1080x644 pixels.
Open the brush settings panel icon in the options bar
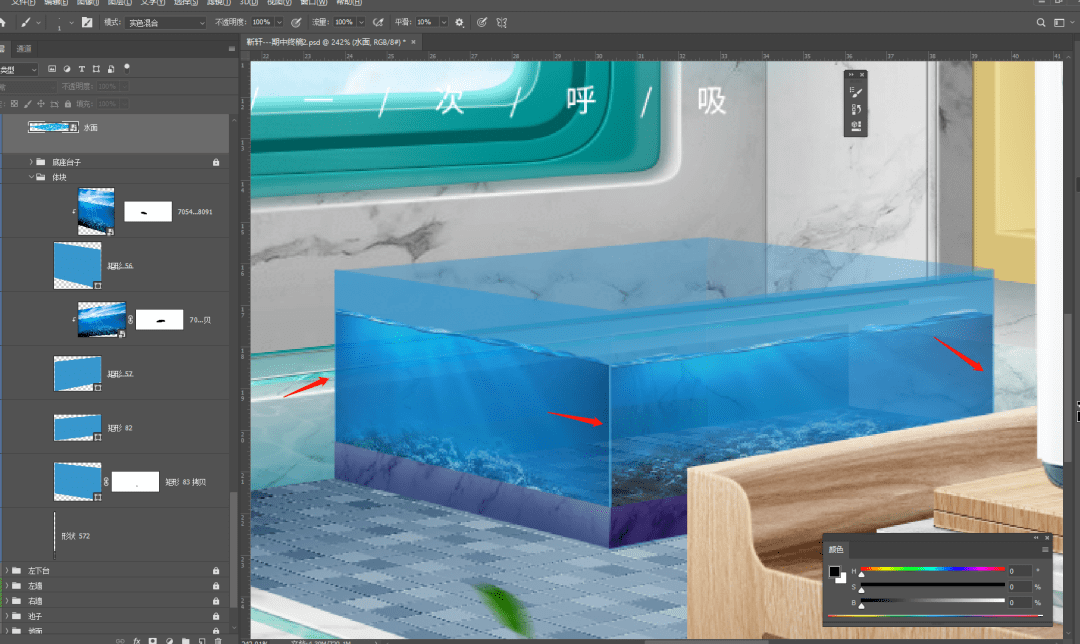point(87,22)
